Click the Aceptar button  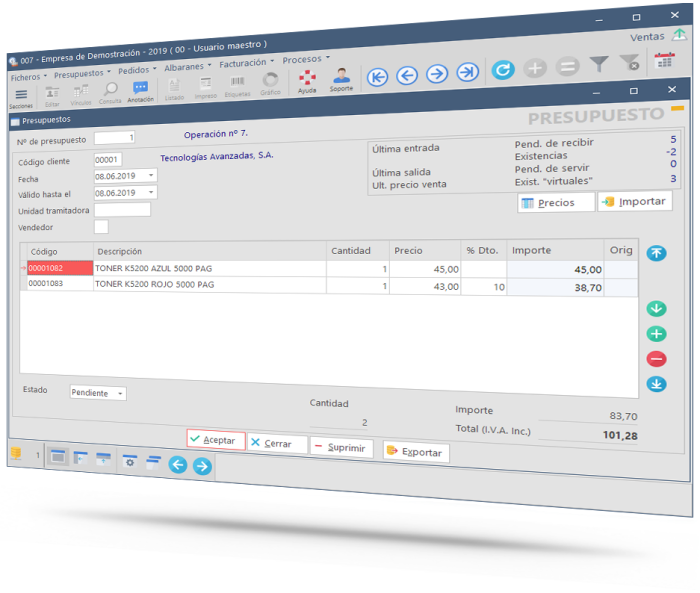tap(215, 440)
